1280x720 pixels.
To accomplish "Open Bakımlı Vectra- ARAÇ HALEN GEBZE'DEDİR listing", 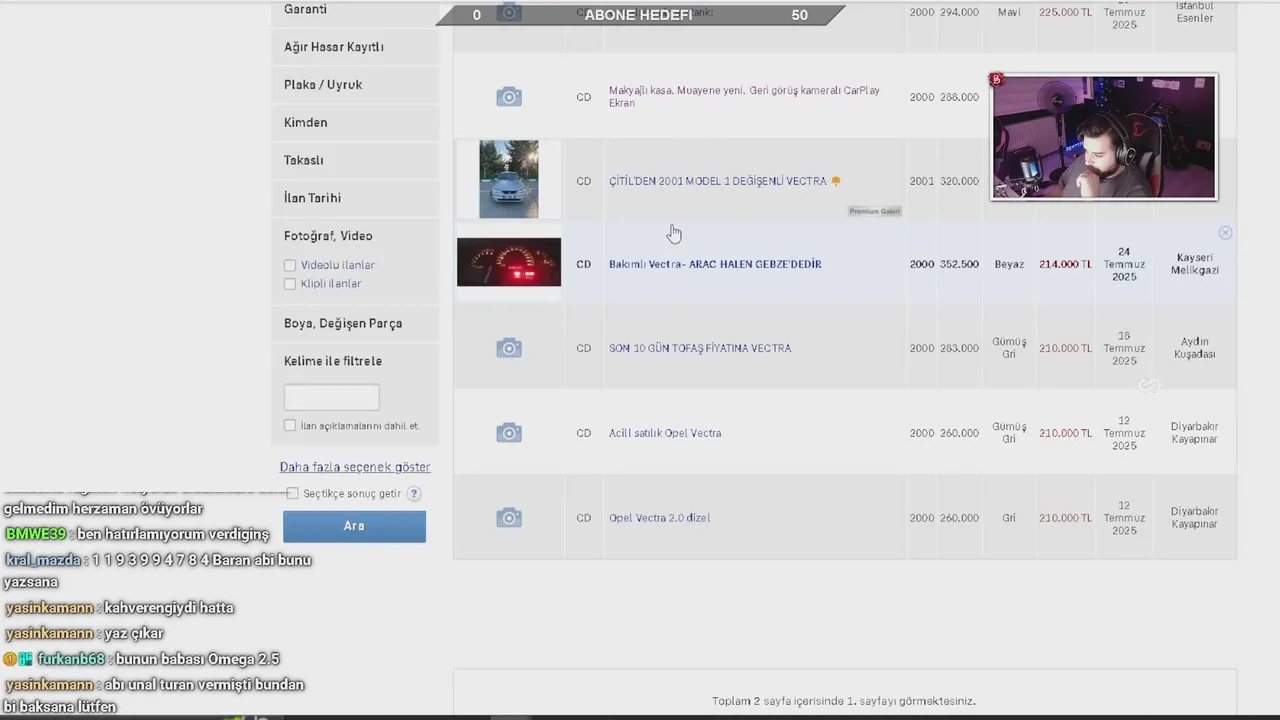I will tap(715, 264).
